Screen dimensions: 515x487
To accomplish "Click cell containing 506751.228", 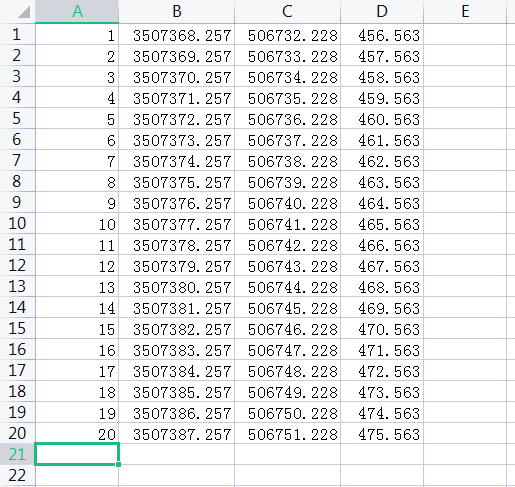I will pos(287,433).
